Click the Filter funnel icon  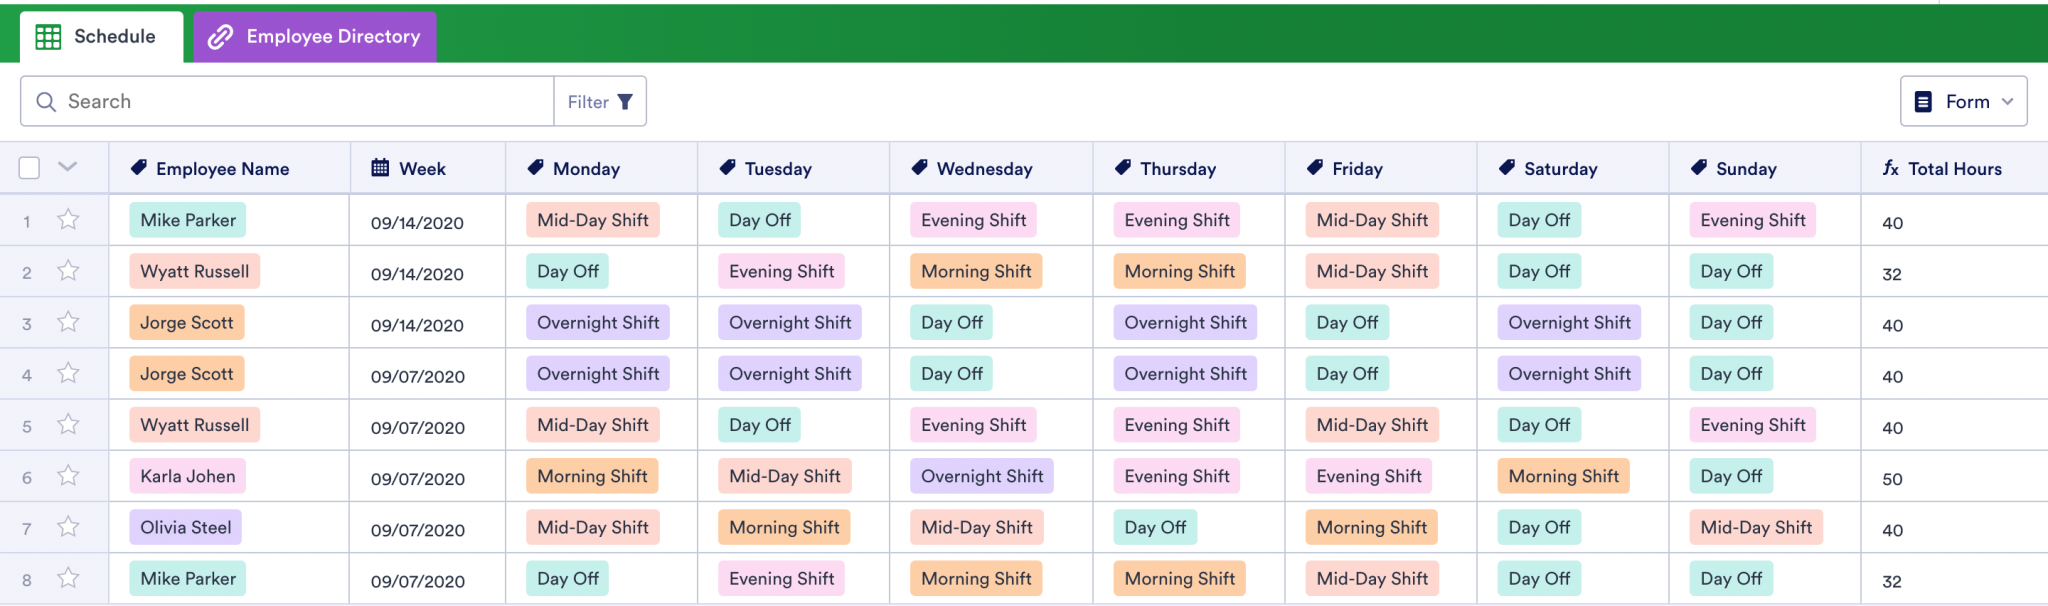625,102
